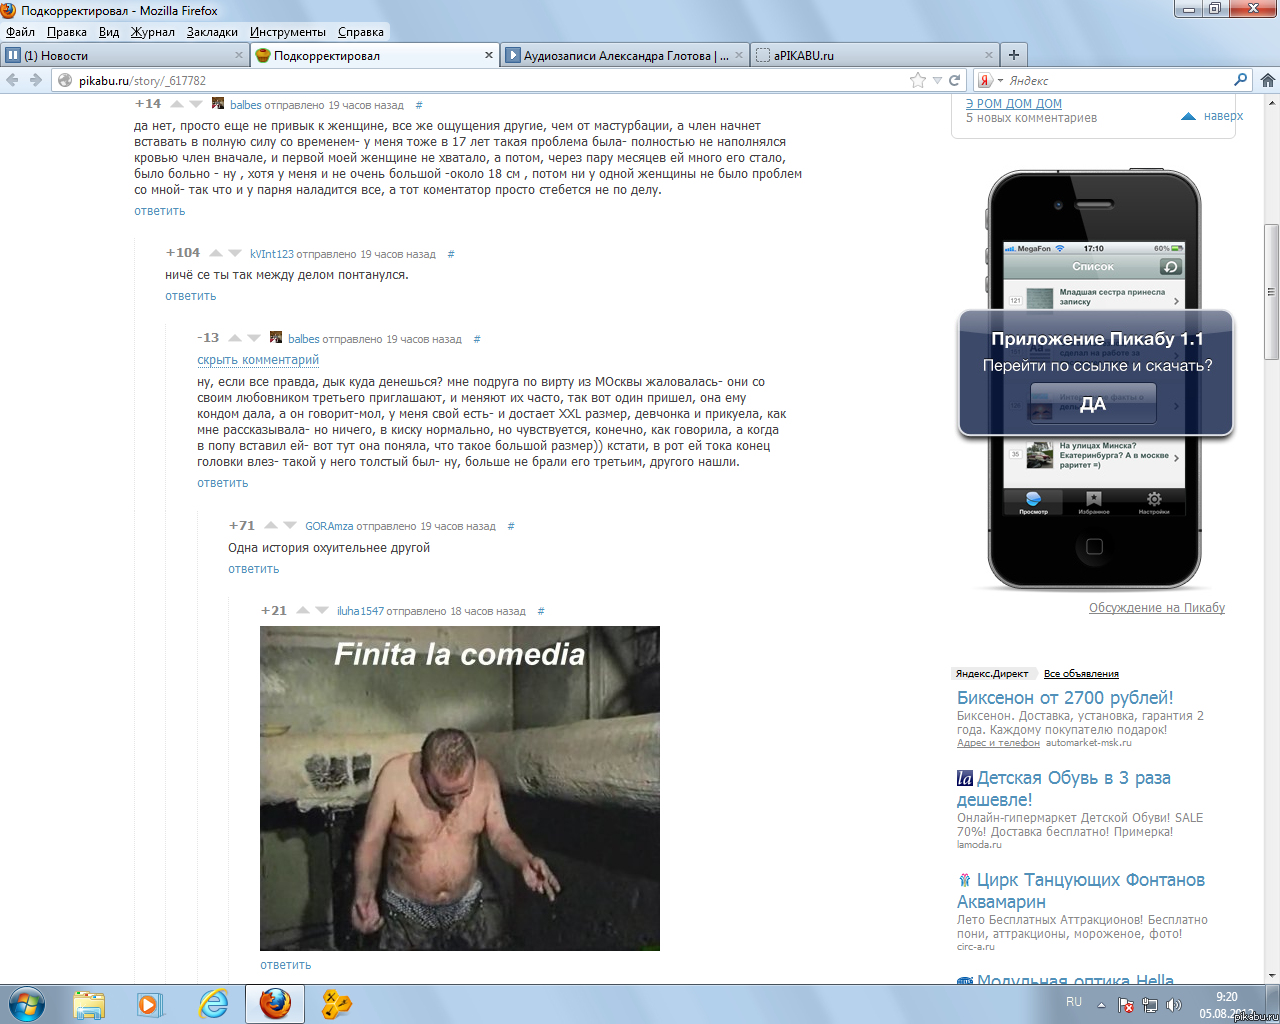Reply to the GORAmza comment
The height and width of the screenshot is (1024, 1280).
pyautogui.click(x=254, y=569)
